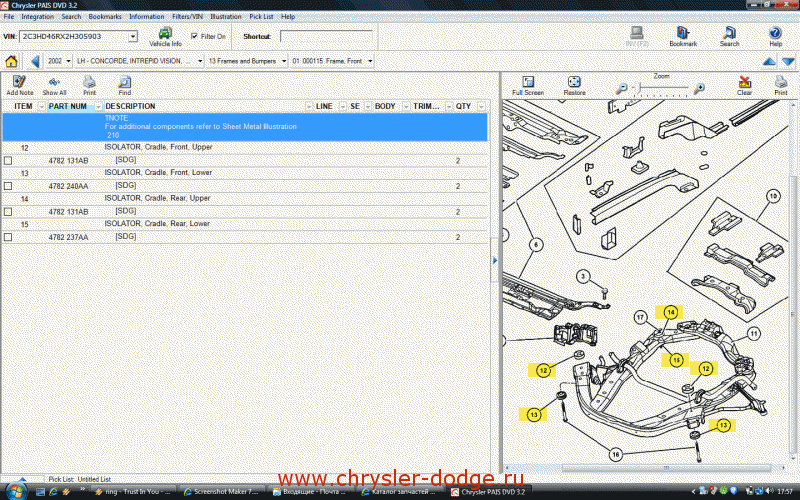Image resolution: width=800 pixels, height=500 pixels.
Task: Click the taskbar clock 17:57
Action: [785, 492]
